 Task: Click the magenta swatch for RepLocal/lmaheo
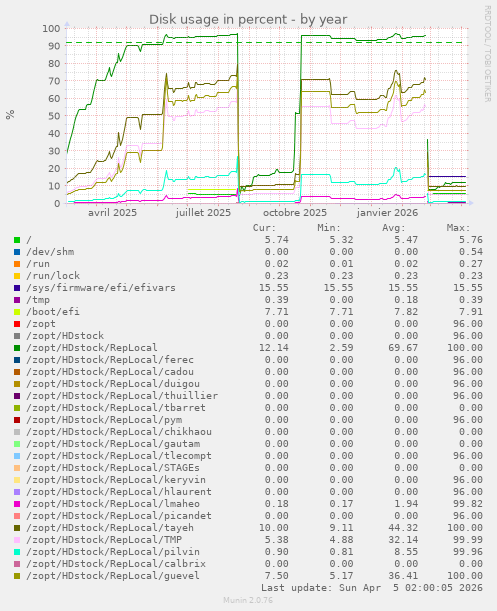pyautogui.click(x=17, y=504)
